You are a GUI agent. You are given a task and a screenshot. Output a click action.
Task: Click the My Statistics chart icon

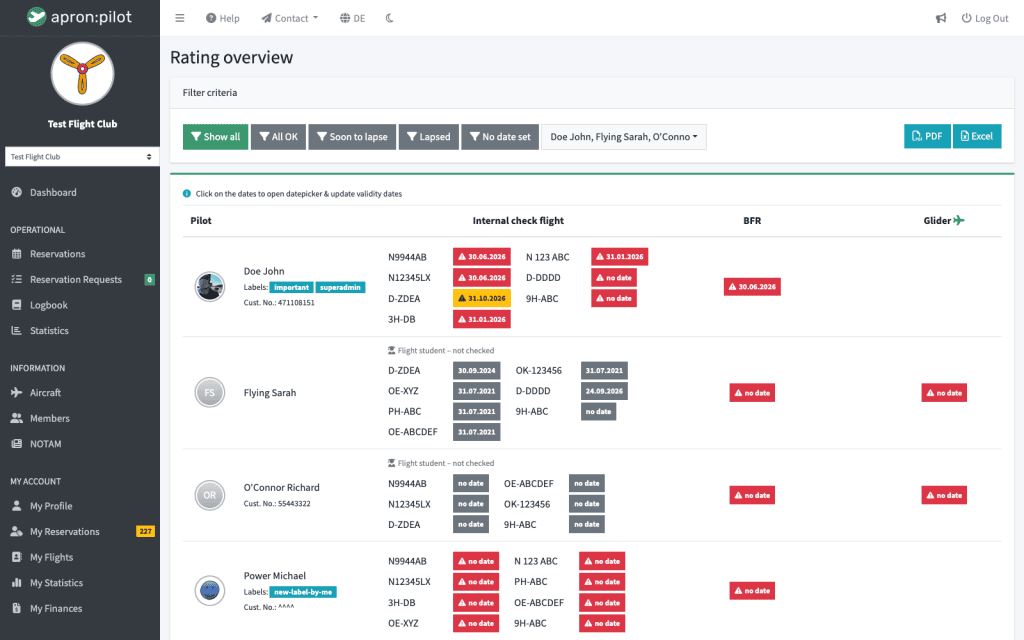click(x=17, y=583)
